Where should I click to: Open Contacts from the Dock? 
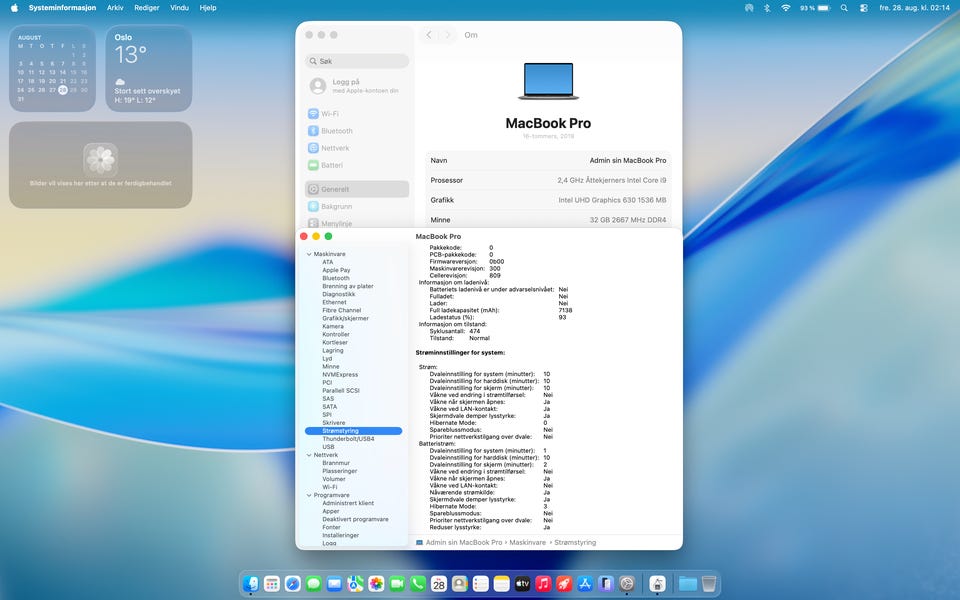[460, 584]
